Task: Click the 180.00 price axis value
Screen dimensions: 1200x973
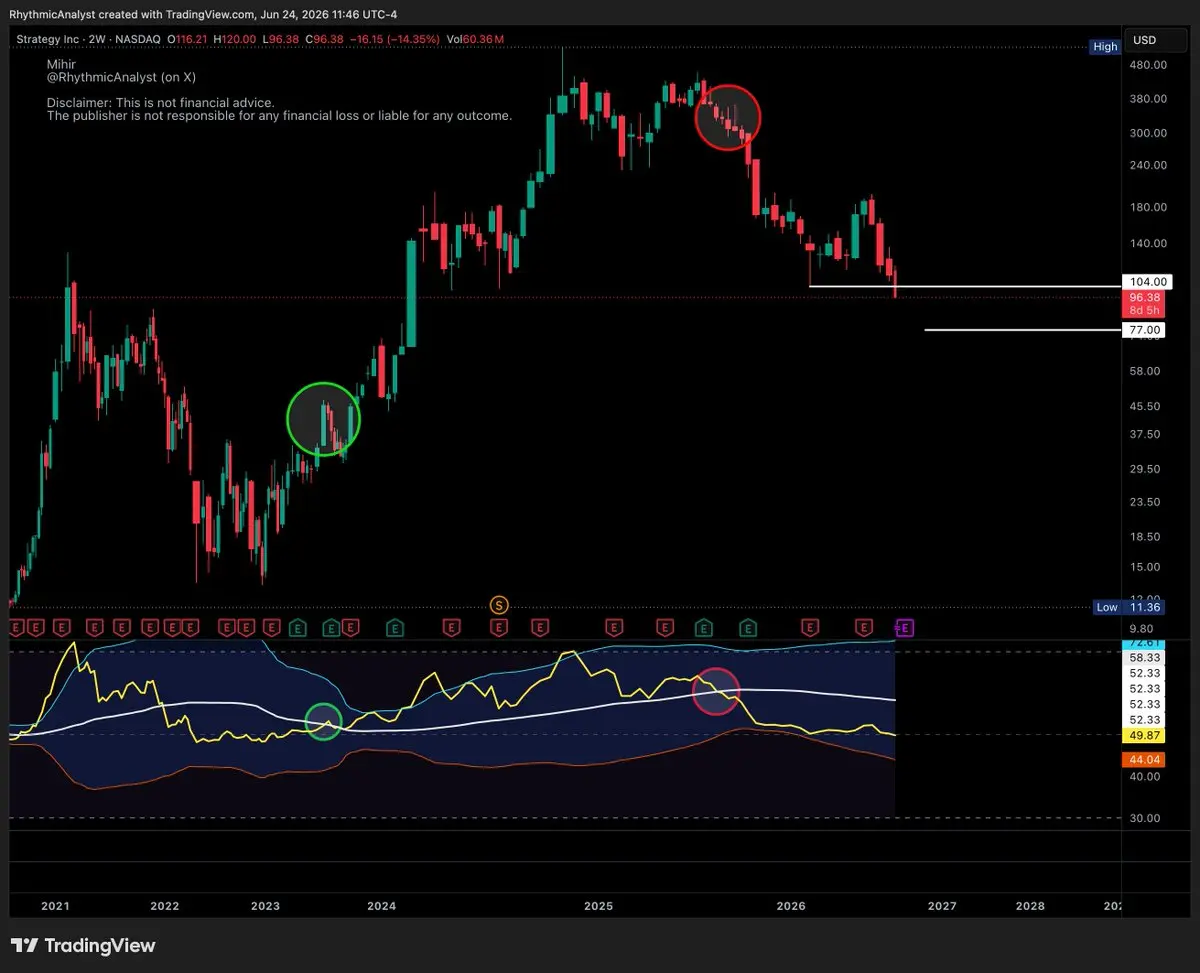Action: 1147,207
